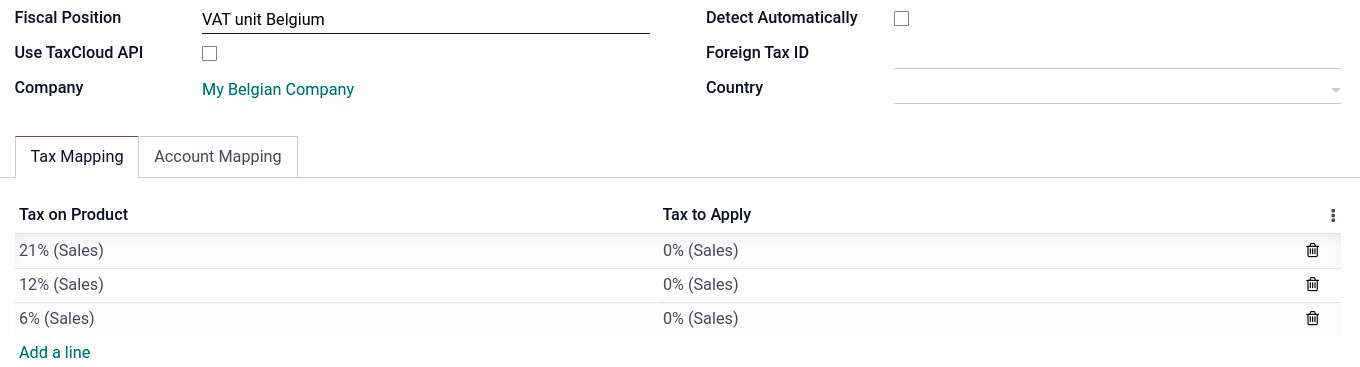The height and width of the screenshot is (367, 1360).
Task: Delete the 12% (Sales) tax mapping row
Action: tap(1313, 285)
